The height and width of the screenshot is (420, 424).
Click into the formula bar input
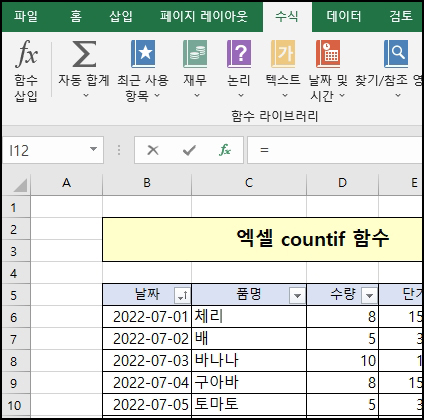point(335,150)
